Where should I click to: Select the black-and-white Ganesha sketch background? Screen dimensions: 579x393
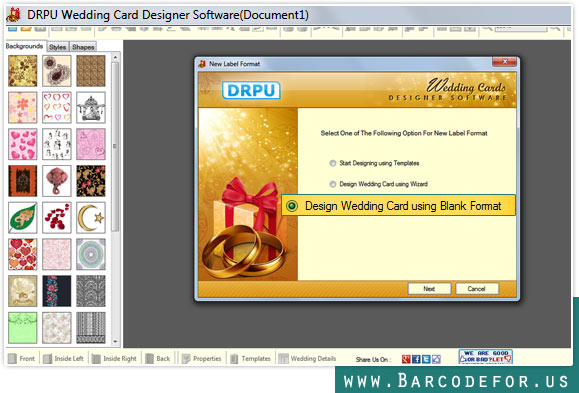pyautogui.click(x=91, y=107)
